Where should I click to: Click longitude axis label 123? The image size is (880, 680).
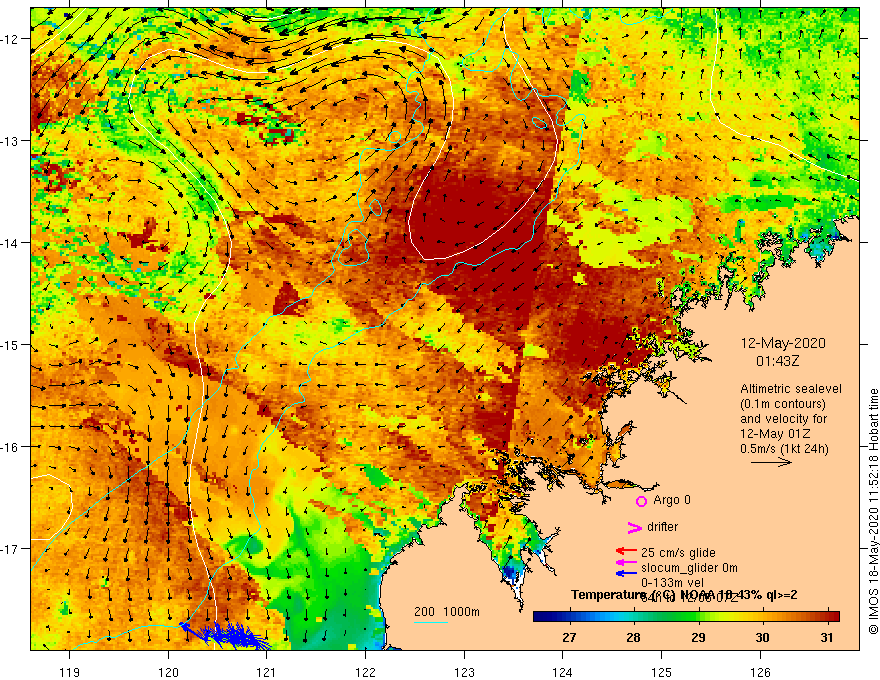[x=464, y=672]
